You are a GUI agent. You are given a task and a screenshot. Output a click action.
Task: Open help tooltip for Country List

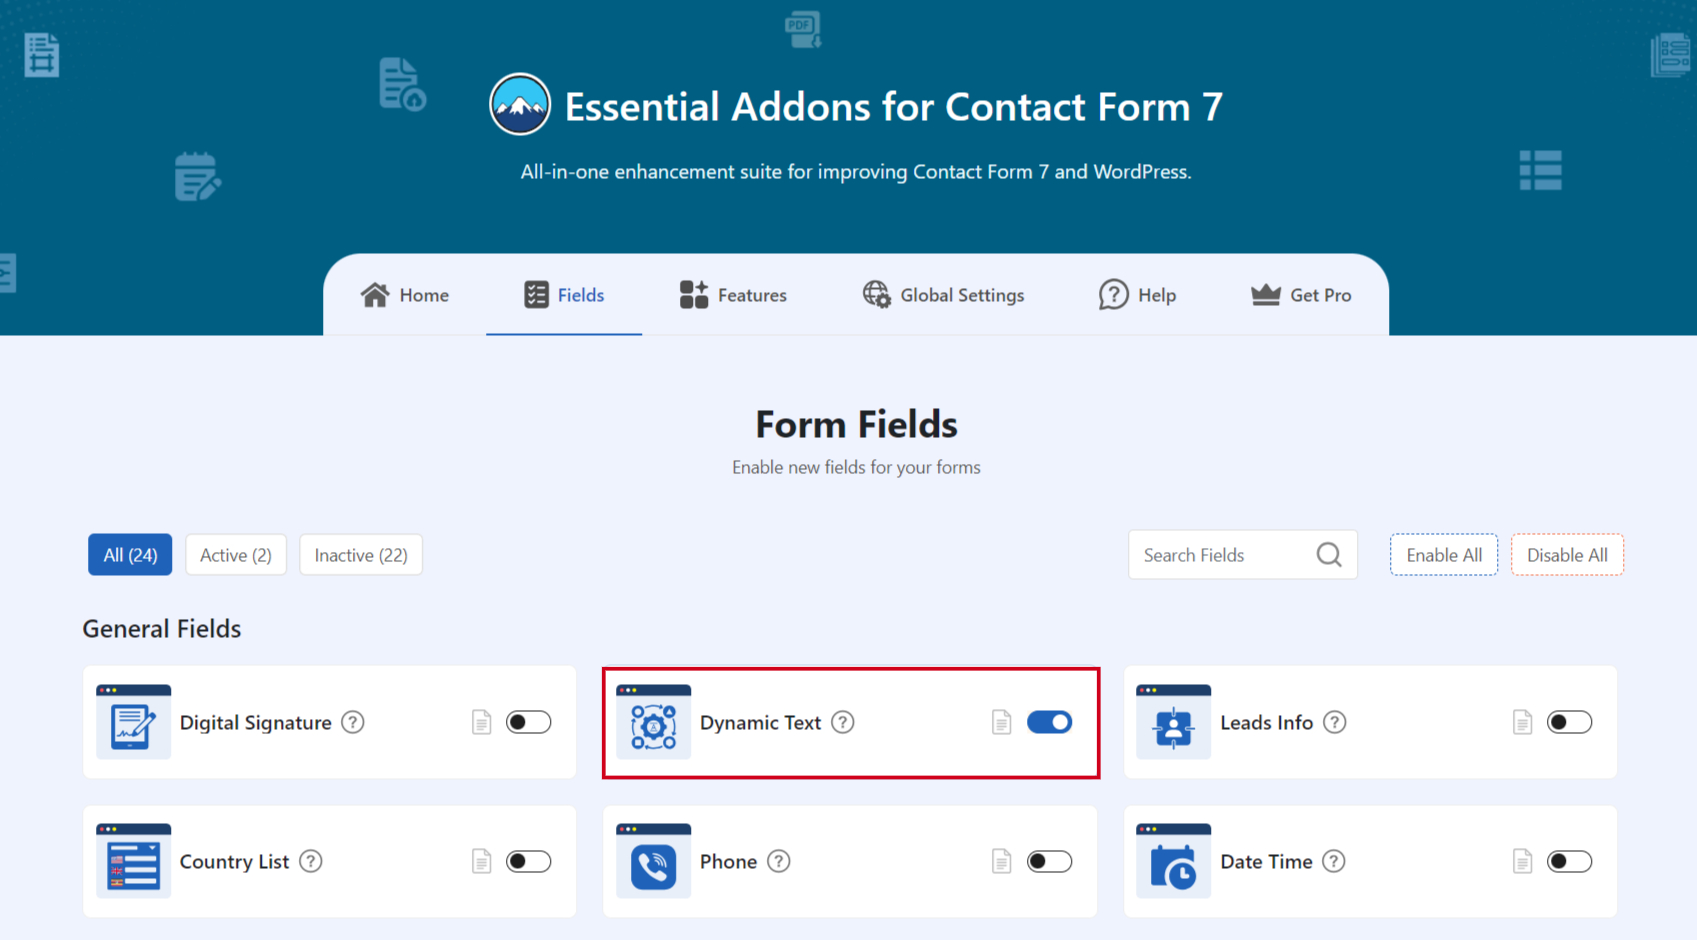311,861
